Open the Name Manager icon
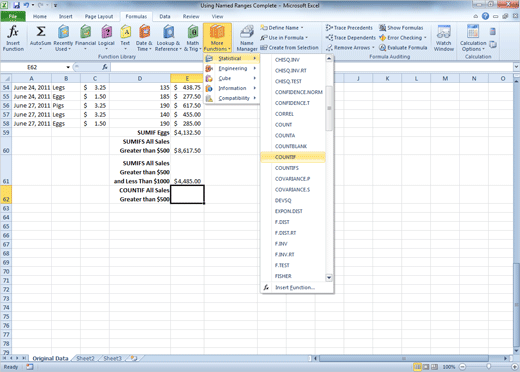Viewport: 520px width, 372px height. 247,32
